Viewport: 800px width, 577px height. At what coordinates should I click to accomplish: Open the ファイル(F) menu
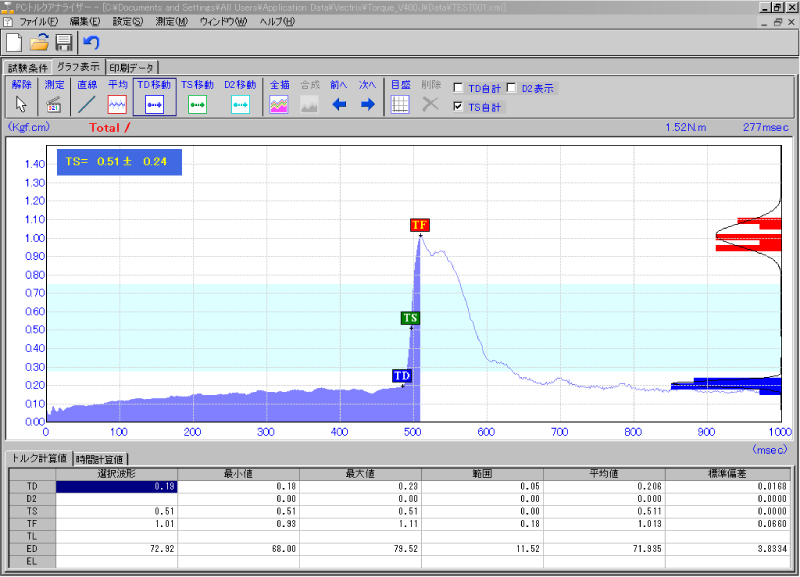pyautogui.click(x=38, y=21)
